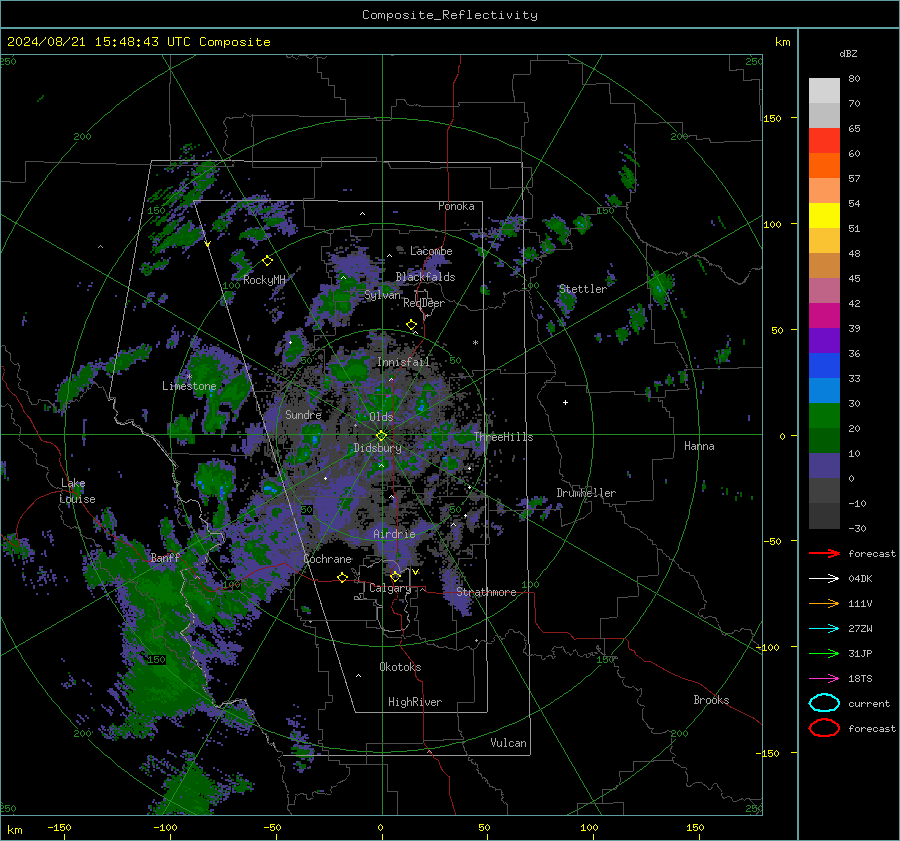Click the HighRiver city label
The height and width of the screenshot is (841, 900).
(415, 702)
